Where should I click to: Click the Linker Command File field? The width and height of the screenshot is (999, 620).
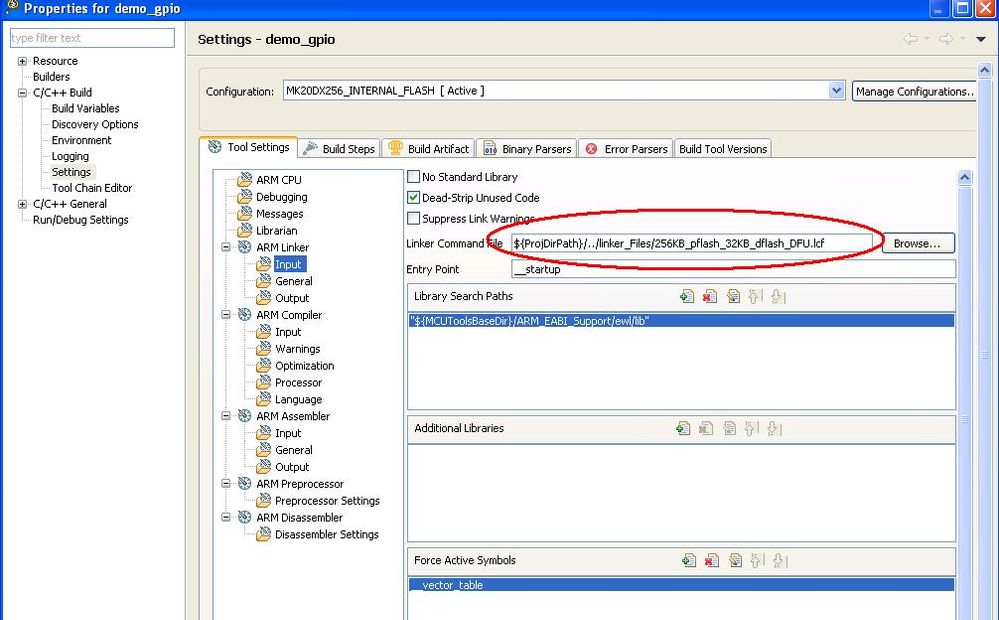coord(693,243)
